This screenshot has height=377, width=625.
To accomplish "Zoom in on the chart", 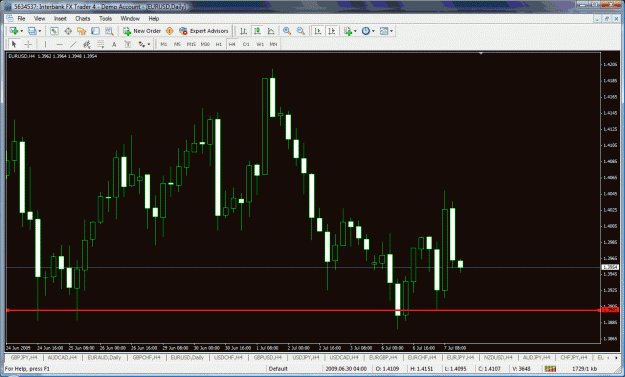I will [287, 31].
